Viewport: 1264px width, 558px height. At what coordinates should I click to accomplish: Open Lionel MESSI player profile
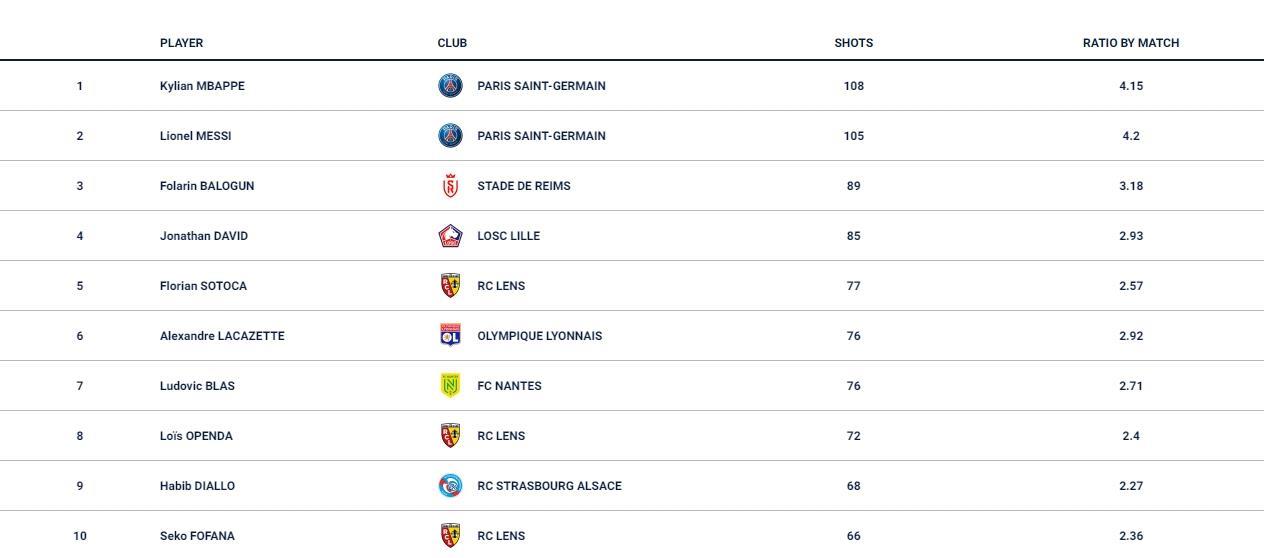point(195,136)
